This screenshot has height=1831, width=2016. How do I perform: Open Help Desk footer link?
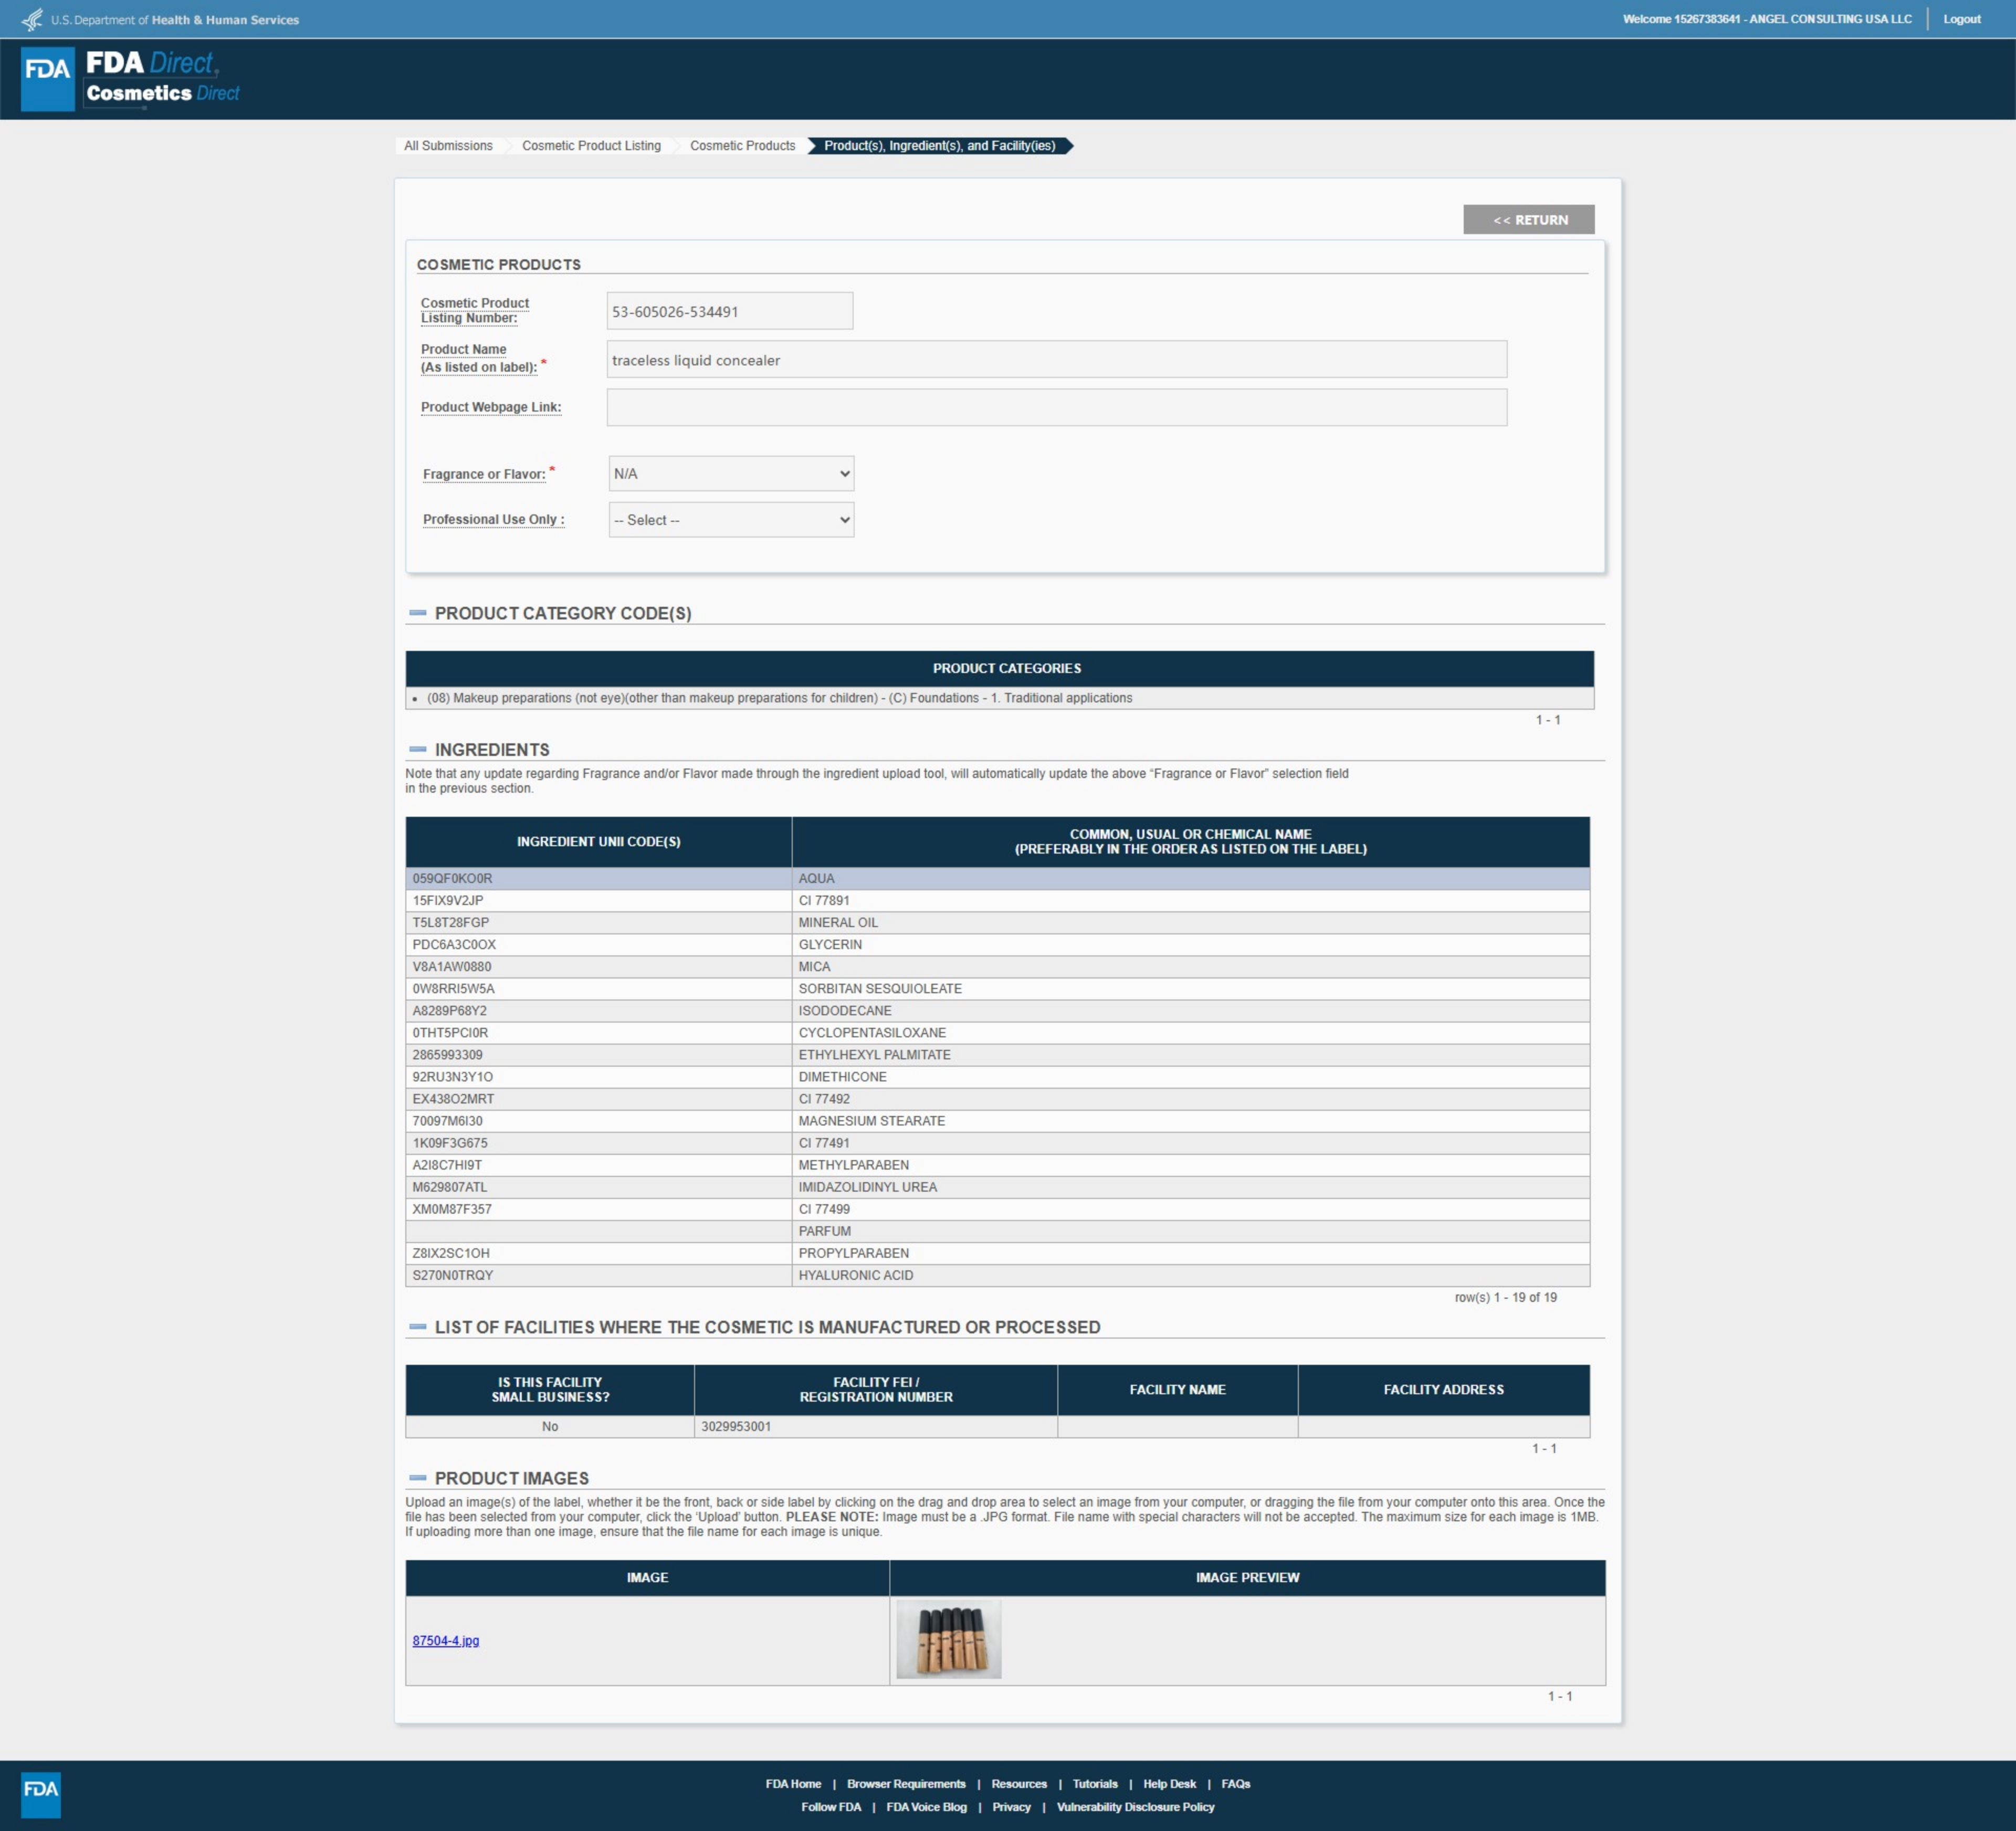pos(1169,1783)
